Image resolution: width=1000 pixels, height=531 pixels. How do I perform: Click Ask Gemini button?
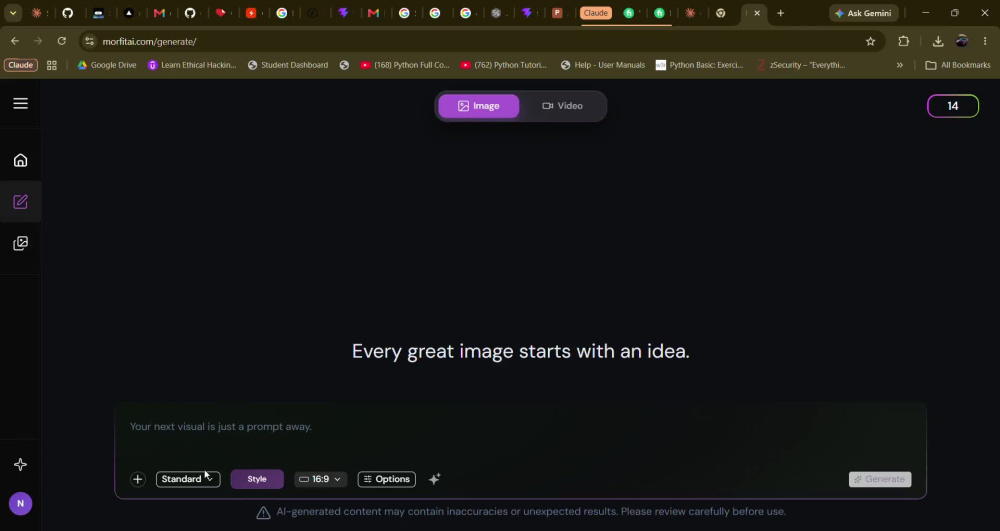coord(864,13)
